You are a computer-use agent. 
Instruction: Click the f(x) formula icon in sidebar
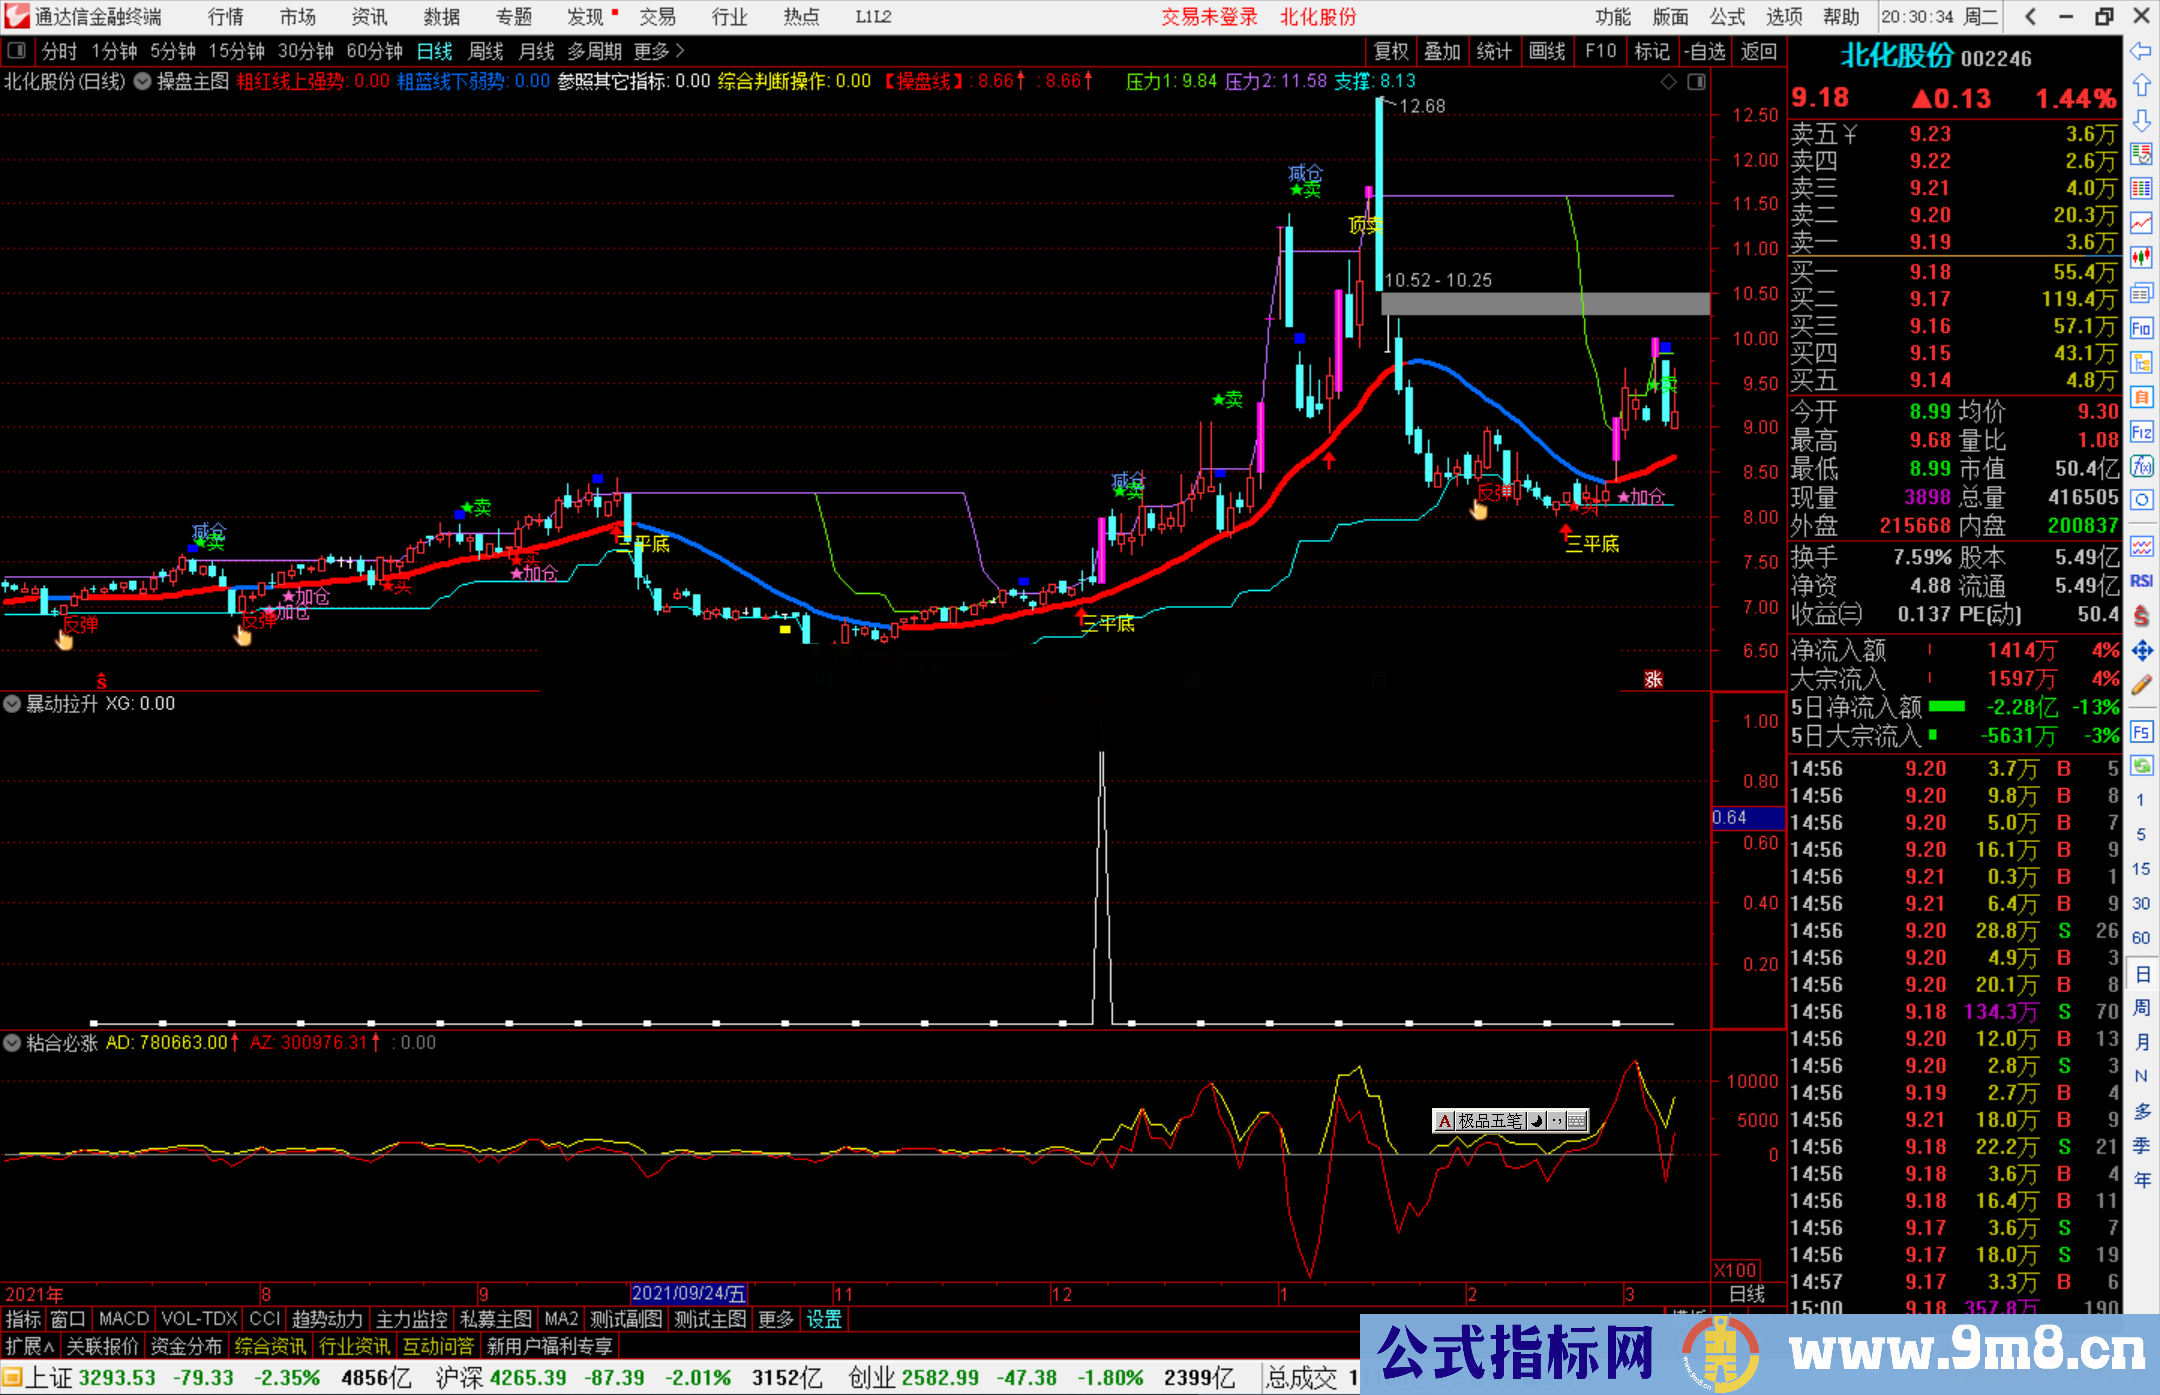2141,467
